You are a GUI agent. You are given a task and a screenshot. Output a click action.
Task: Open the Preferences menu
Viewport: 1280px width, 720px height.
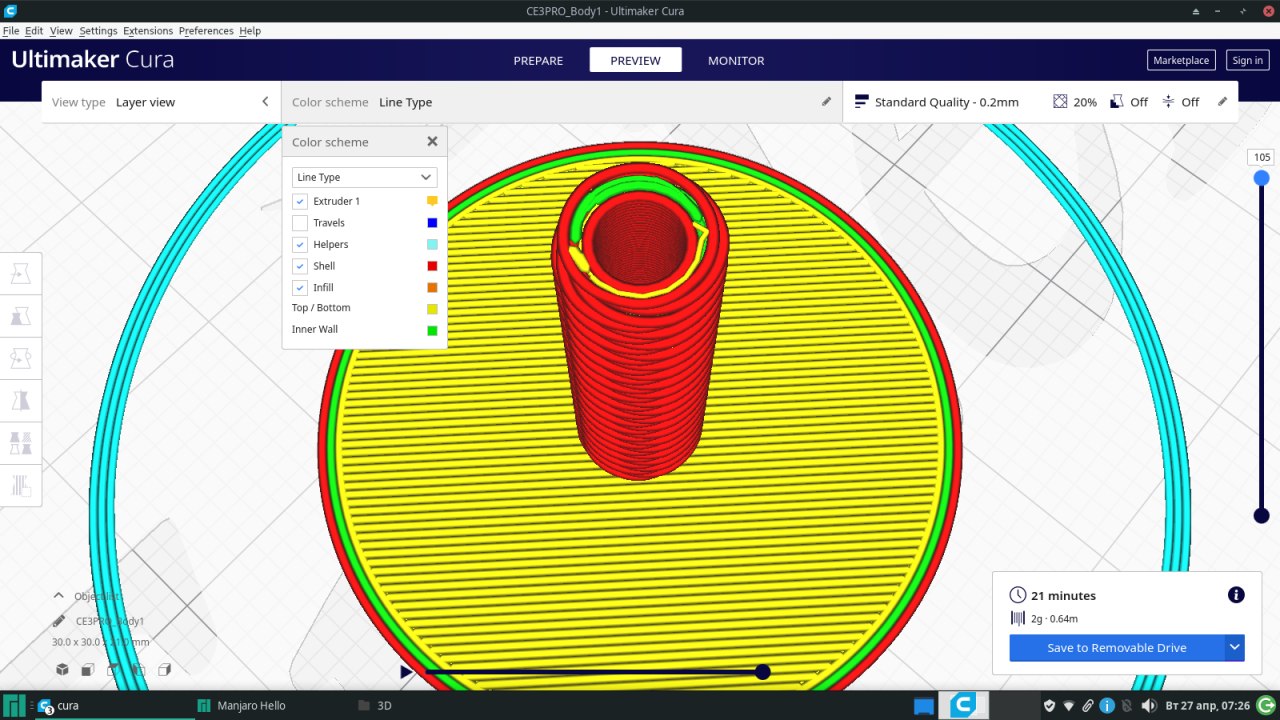tap(206, 31)
